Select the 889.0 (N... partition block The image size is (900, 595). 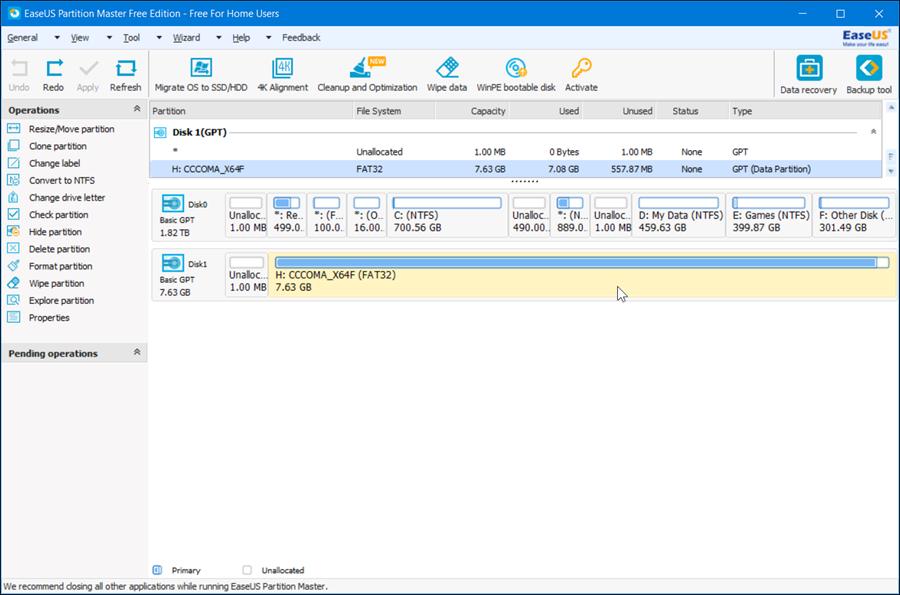pos(570,215)
